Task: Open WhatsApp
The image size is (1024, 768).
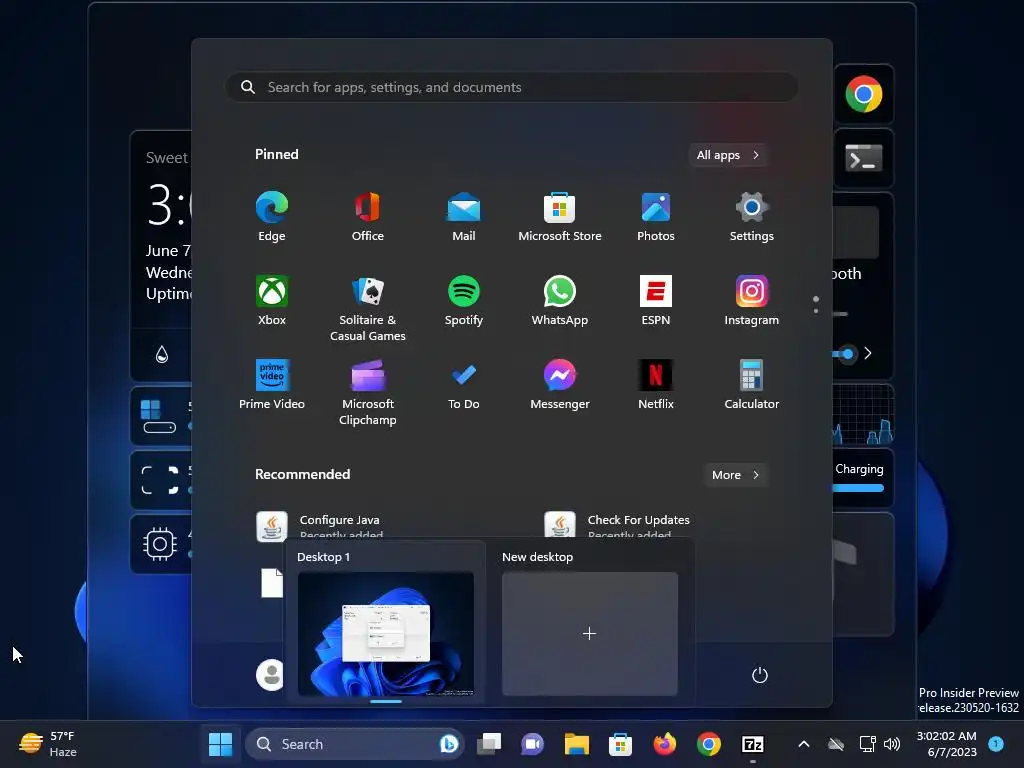Action: pyautogui.click(x=560, y=301)
